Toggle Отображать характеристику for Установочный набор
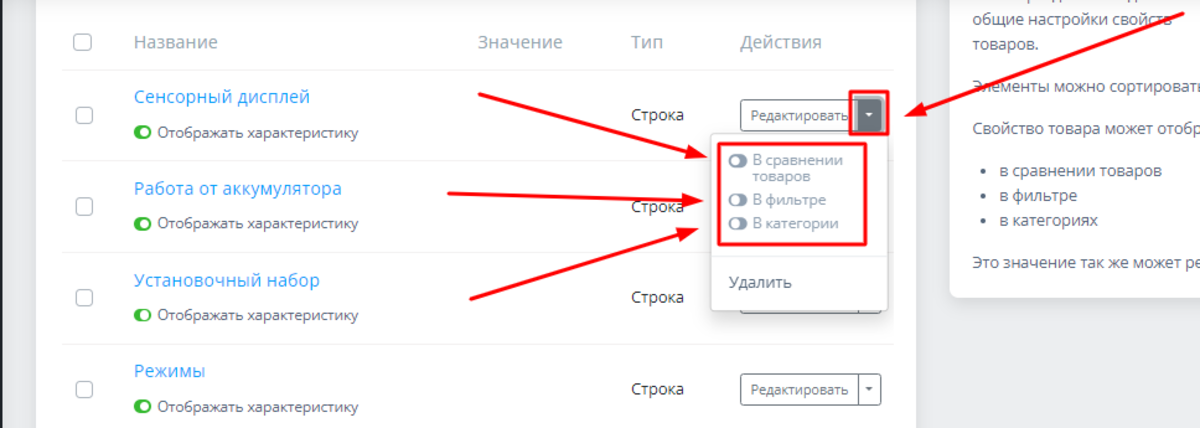Image resolution: width=1200 pixels, height=428 pixels. 143,315
